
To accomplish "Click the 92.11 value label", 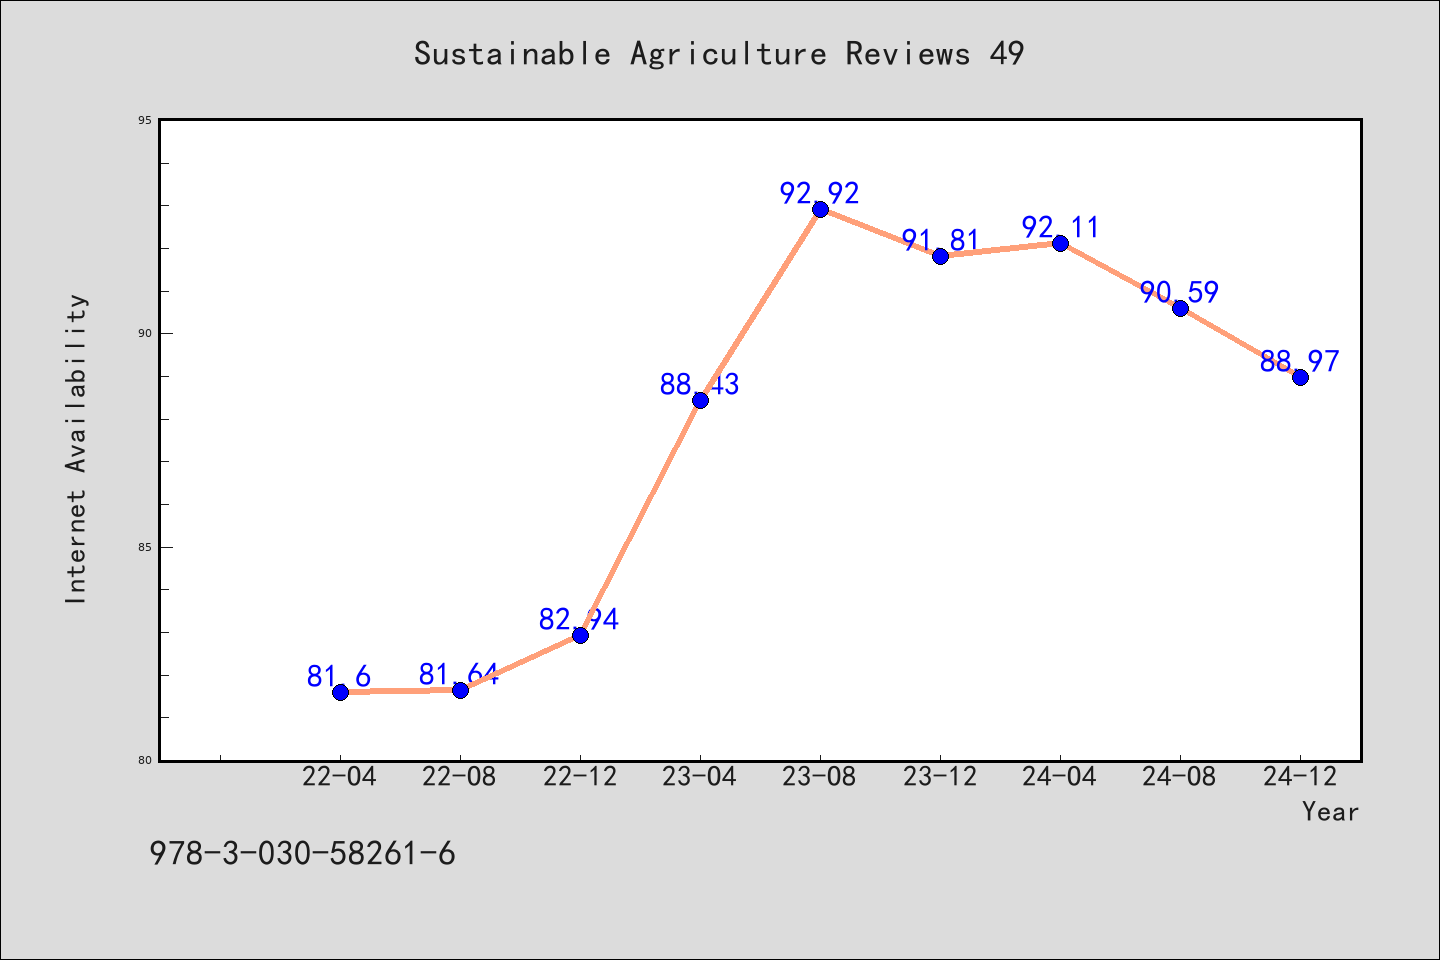I will [x=1060, y=228].
